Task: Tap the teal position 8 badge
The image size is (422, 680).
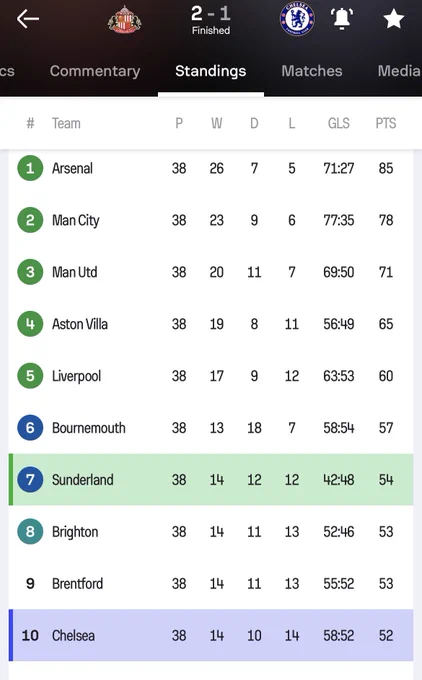Action: click(x=30, y=531)
